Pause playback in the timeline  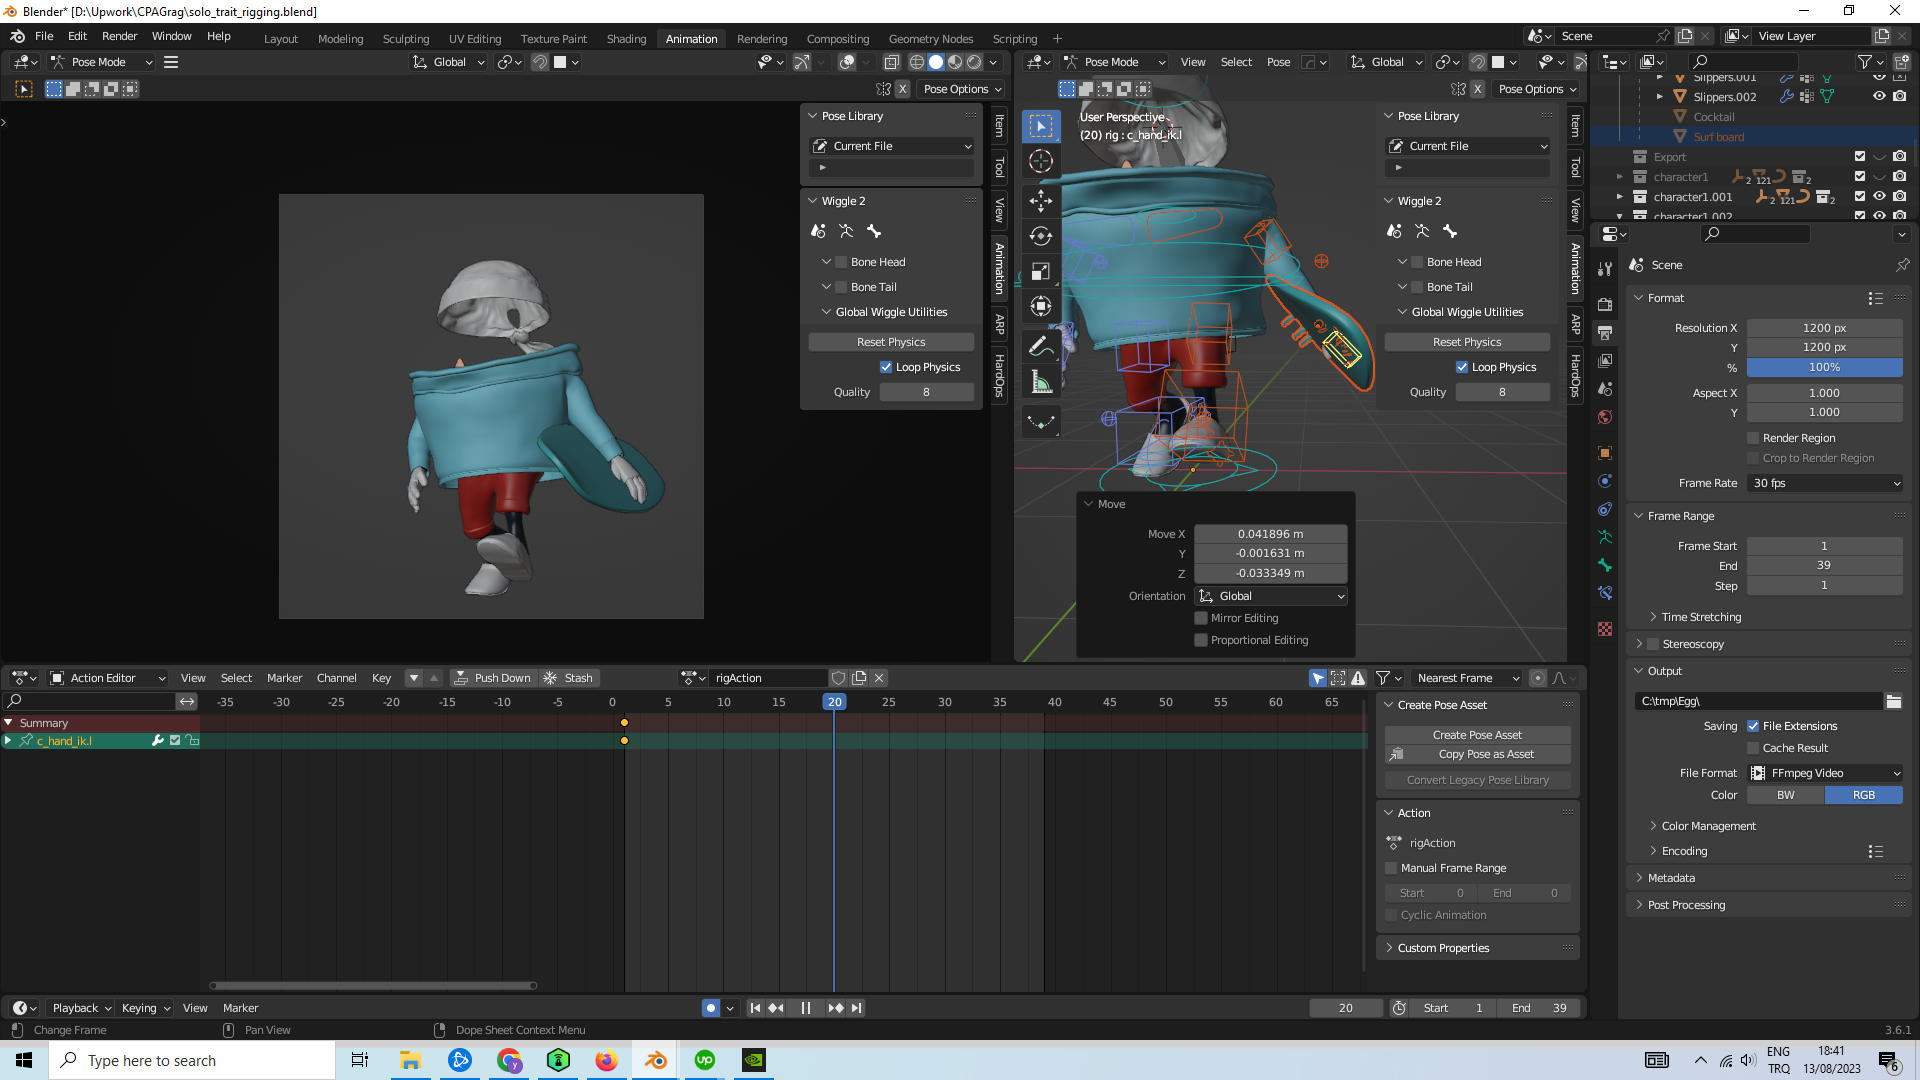[806, 1008]
